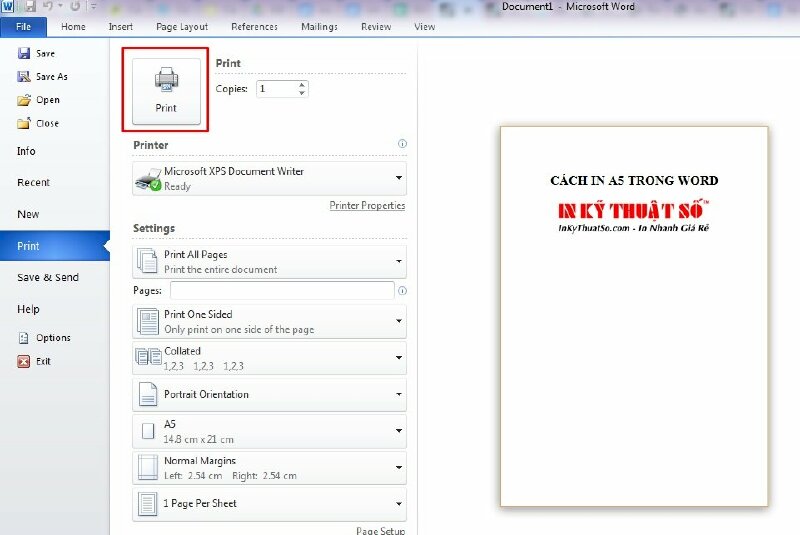This screenshot has width=800, height=535.
Task: Click the A5 document preview page
Action: click(634, 316)
